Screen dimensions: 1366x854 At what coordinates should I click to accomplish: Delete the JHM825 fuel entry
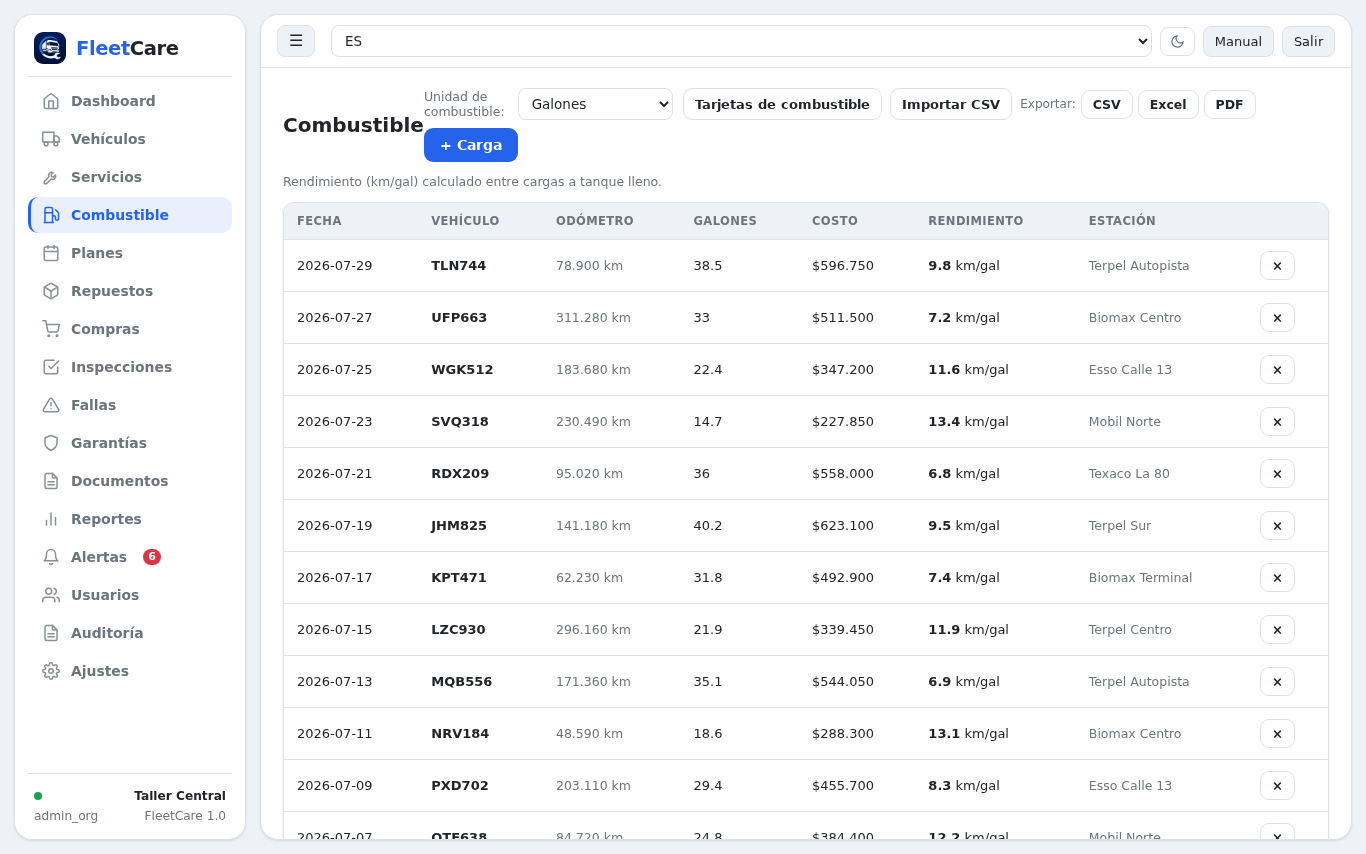[1277, 526]
